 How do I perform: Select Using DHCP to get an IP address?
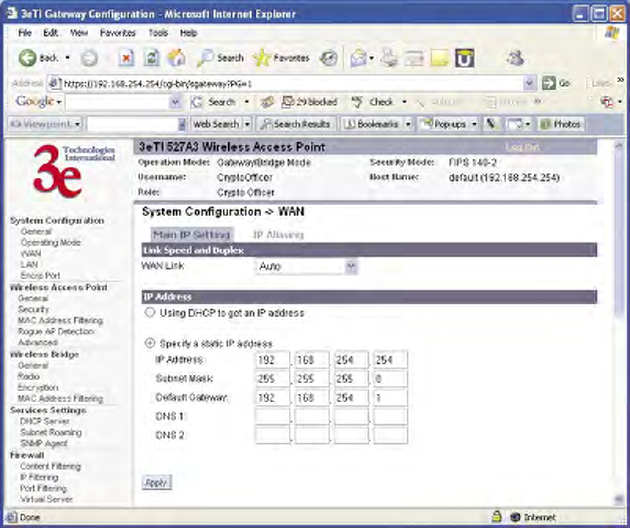(150, 313)
